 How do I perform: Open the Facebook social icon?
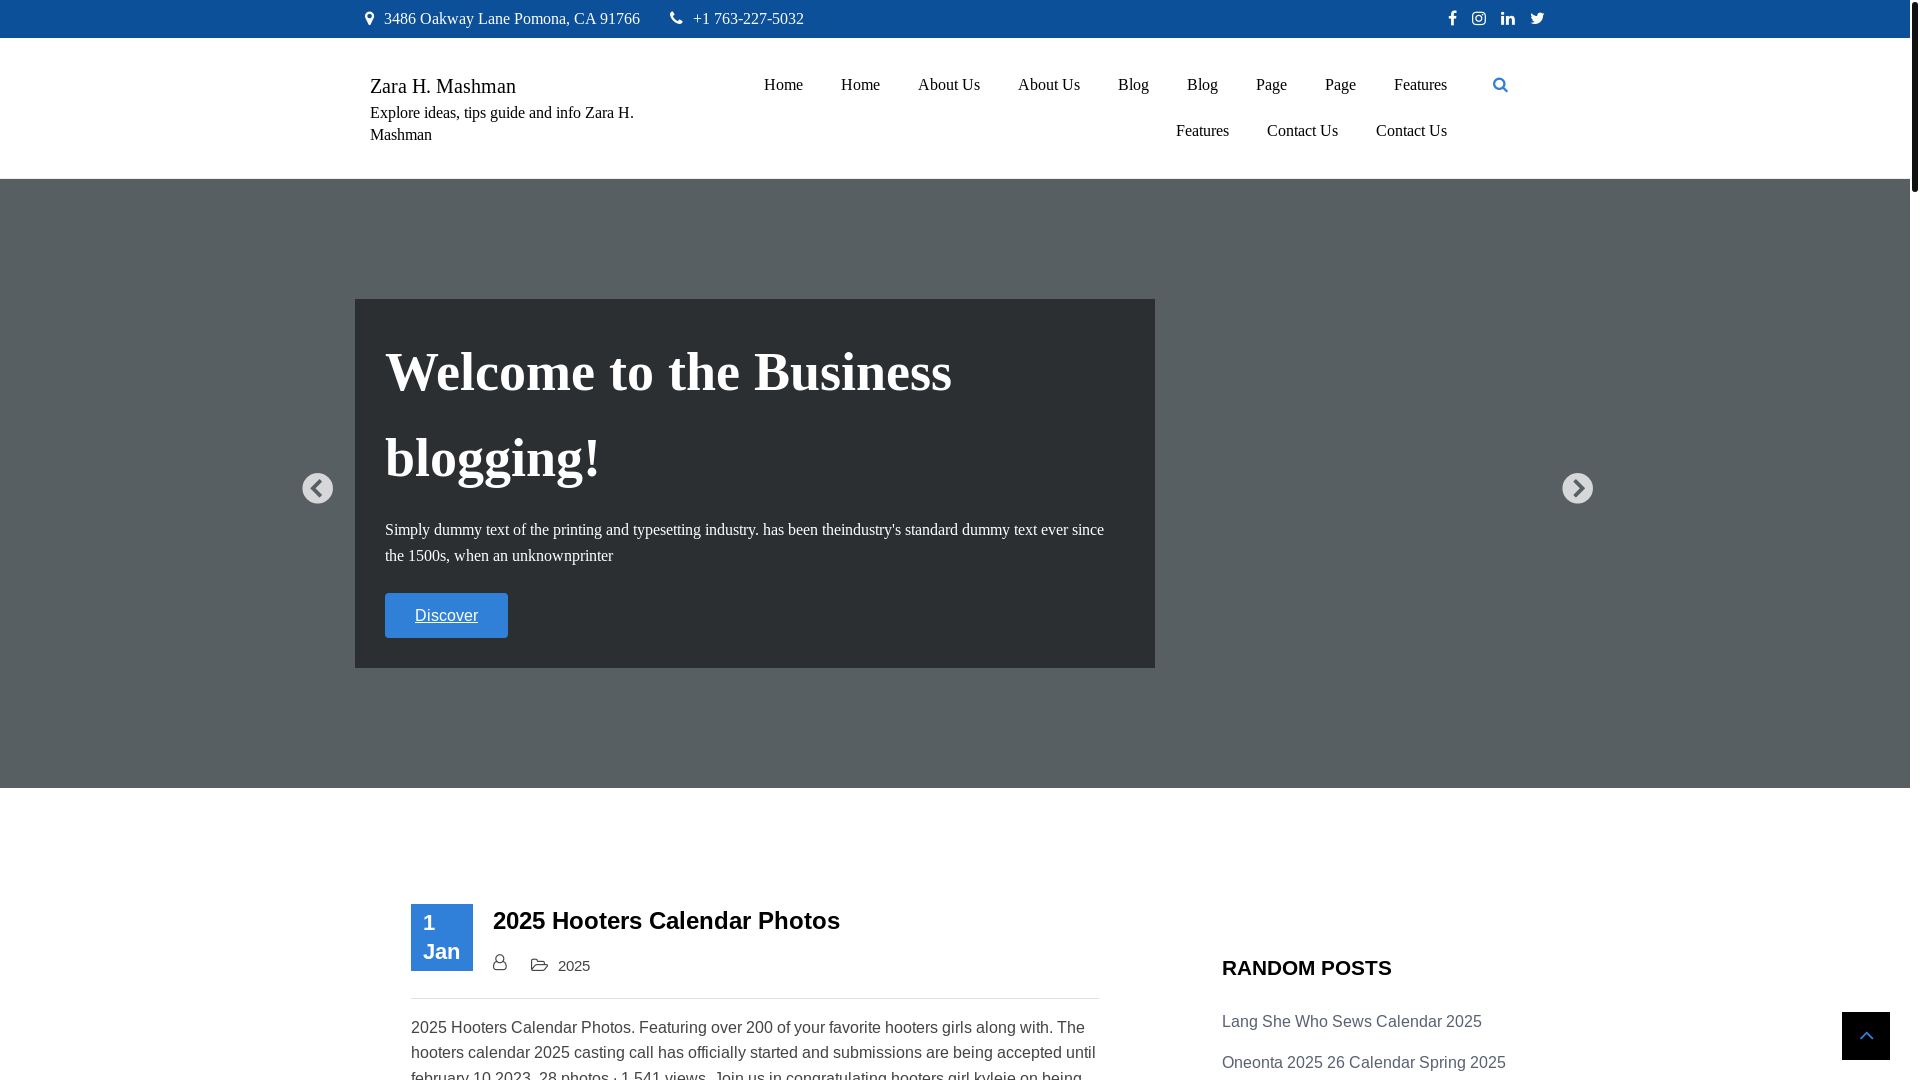coord(1452,18)
